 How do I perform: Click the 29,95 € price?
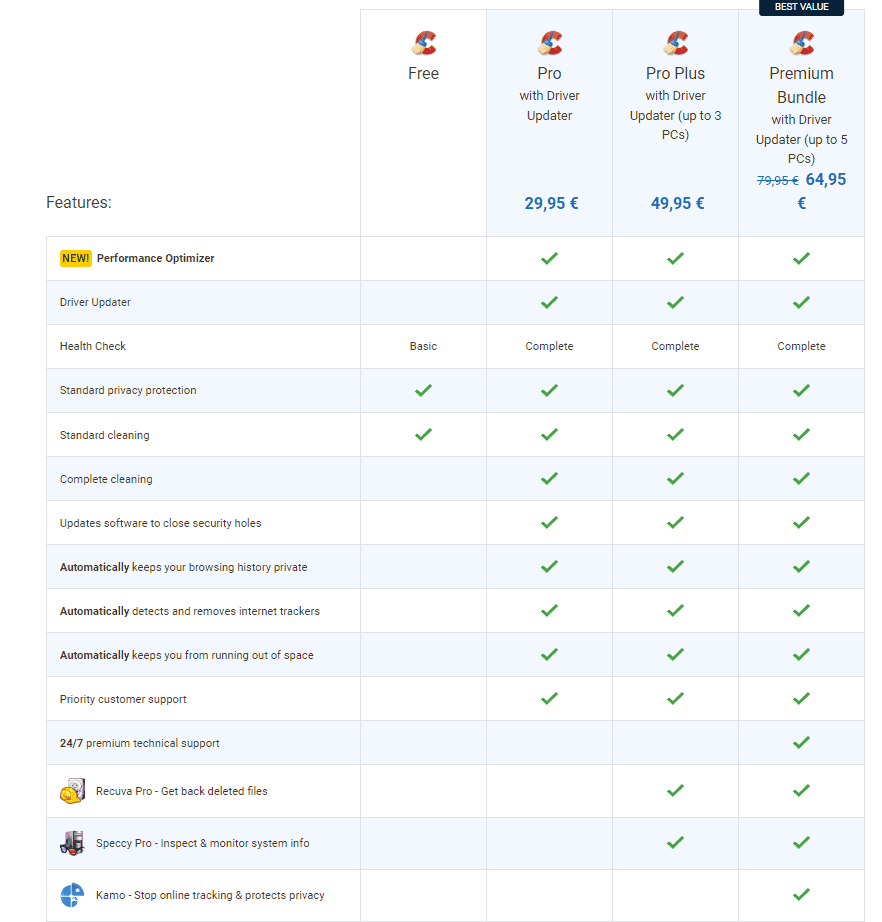[551, 203]
